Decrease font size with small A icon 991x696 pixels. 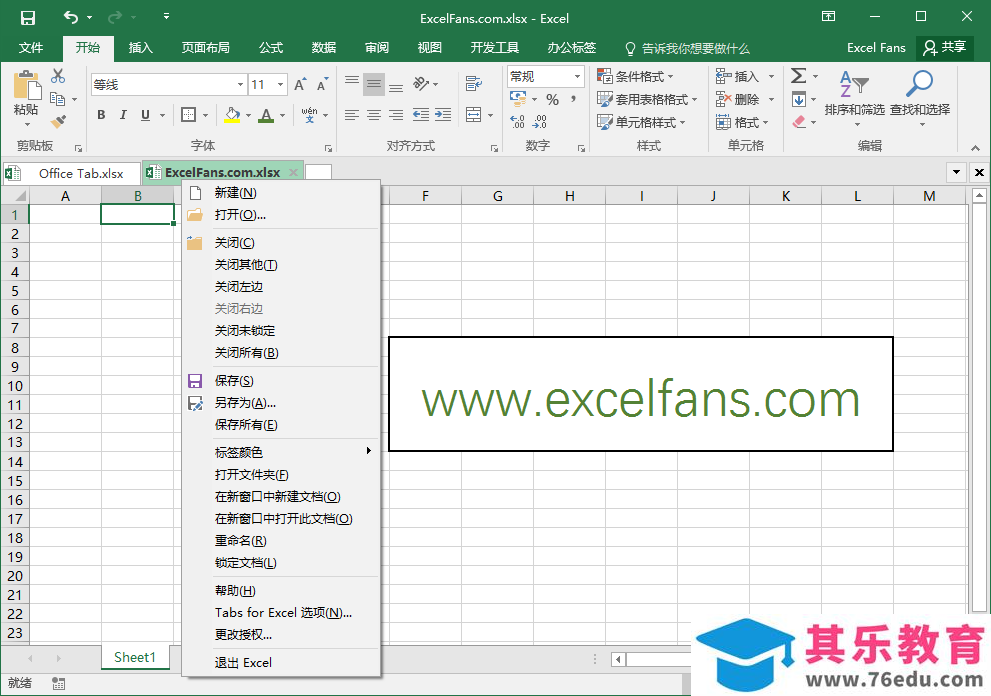click(322, 84)
